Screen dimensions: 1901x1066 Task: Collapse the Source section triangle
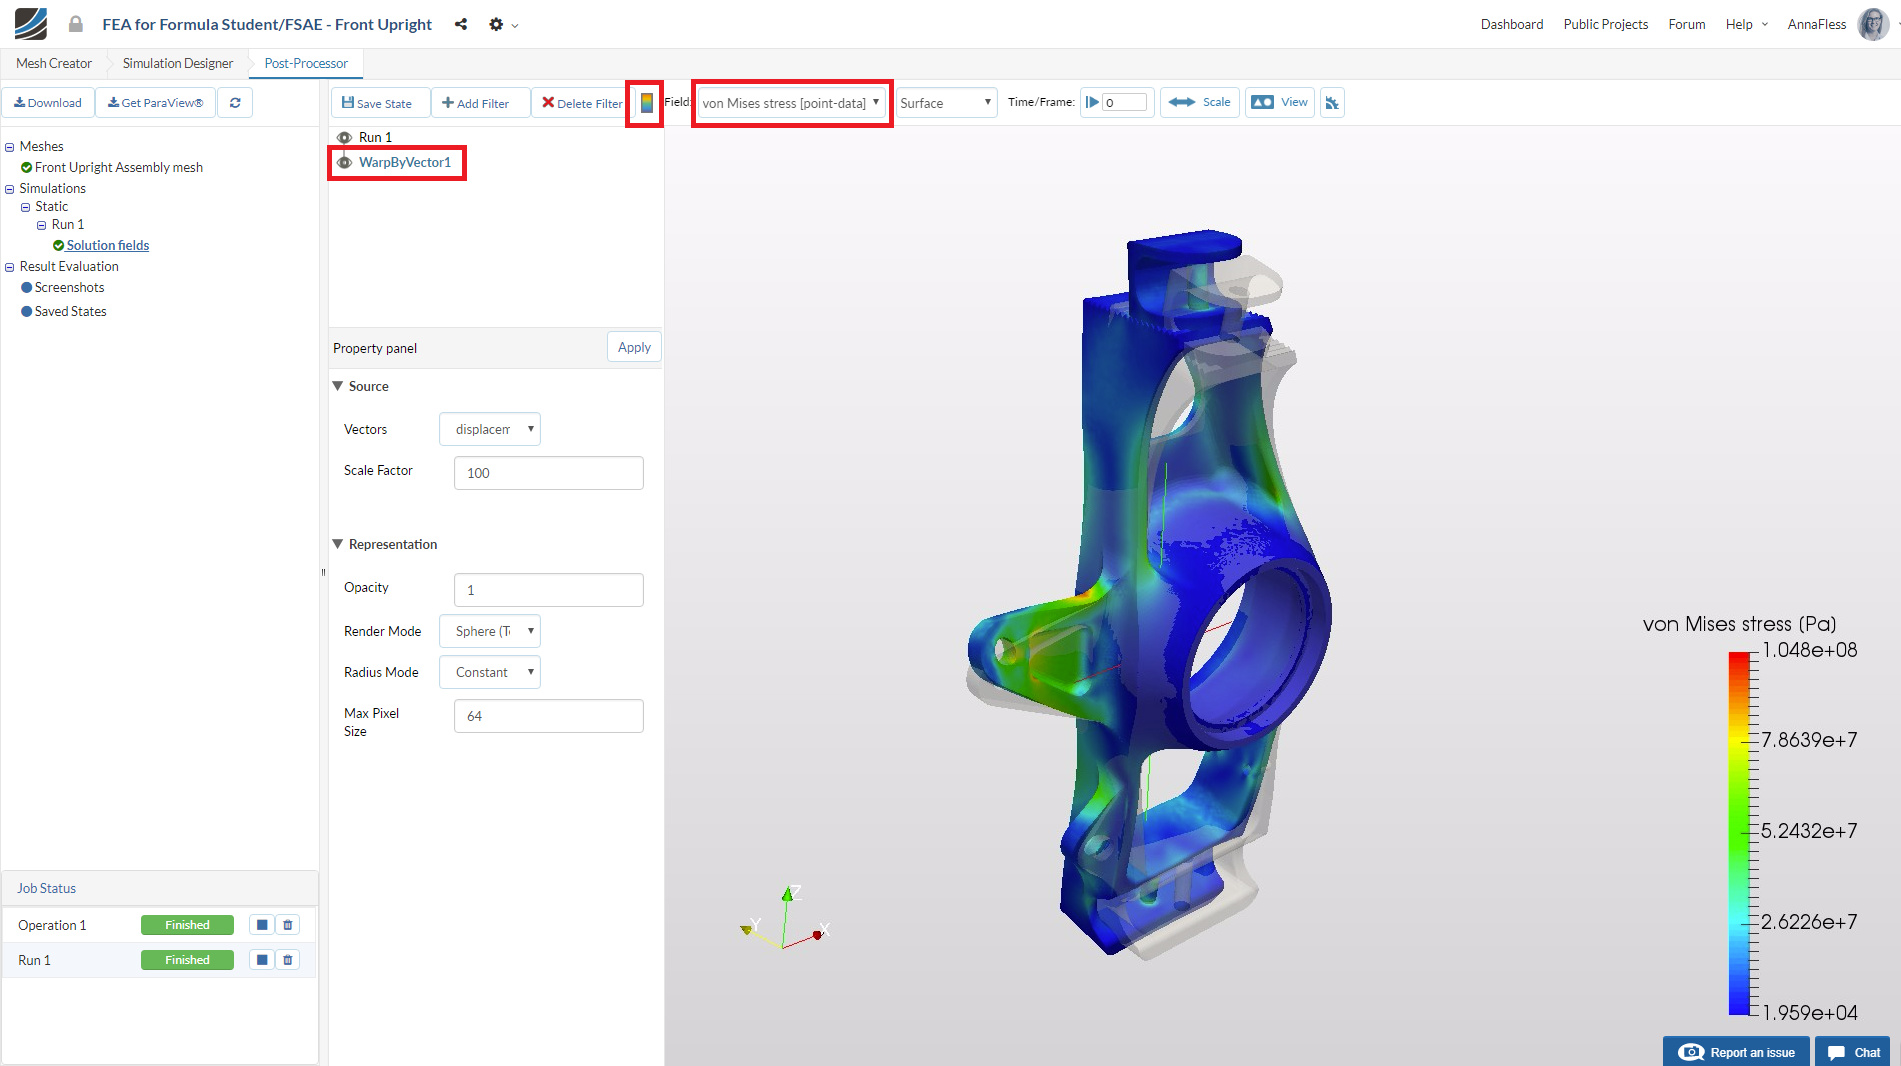[337, 386]
